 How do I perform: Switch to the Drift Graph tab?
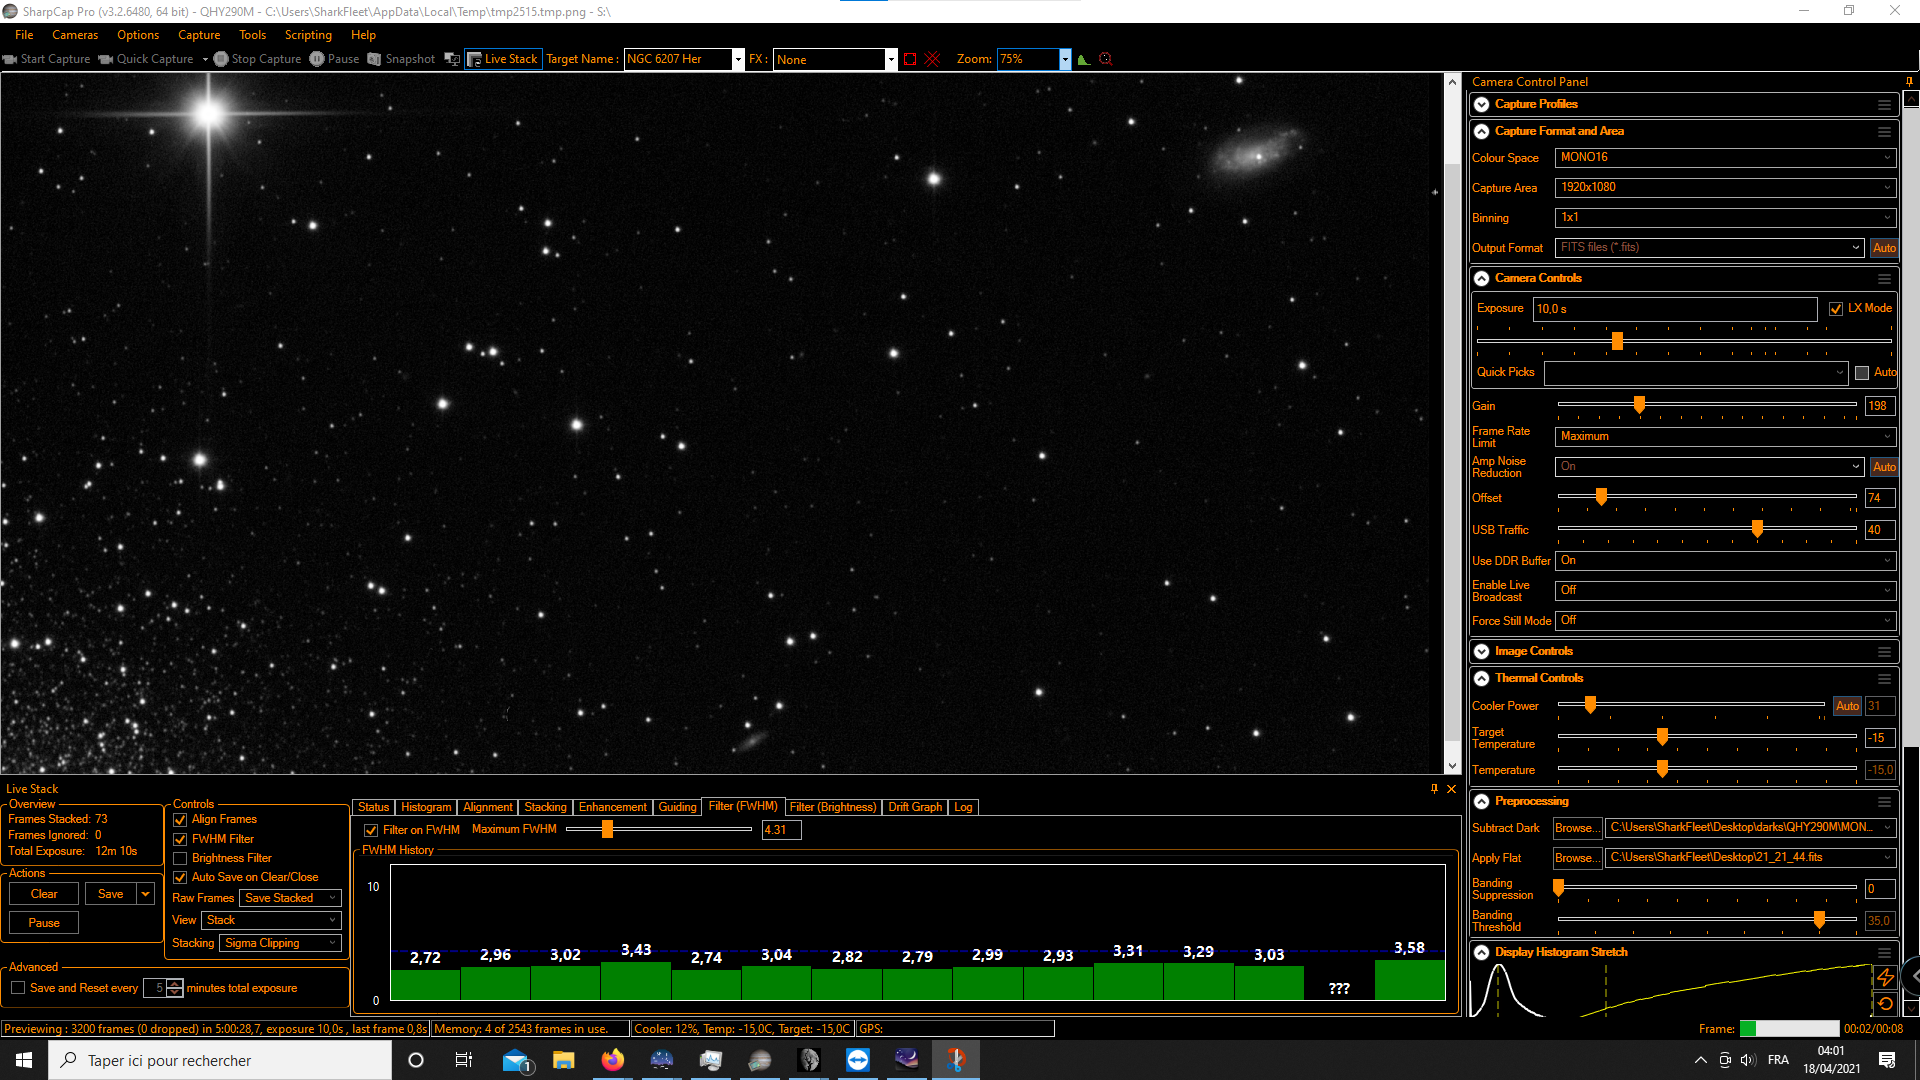(914, 807)
